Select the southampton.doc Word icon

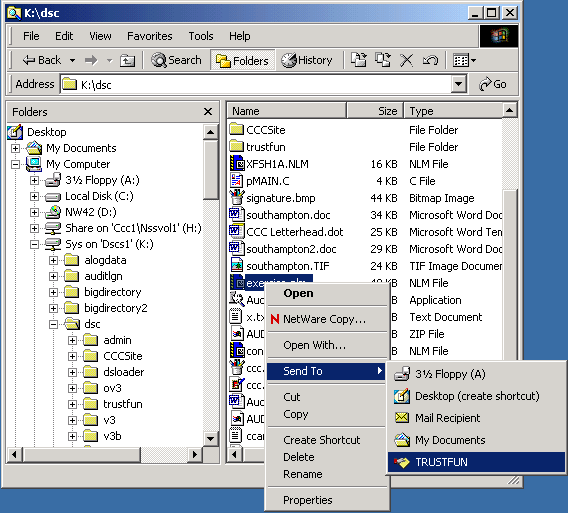(x=237, y=214)
